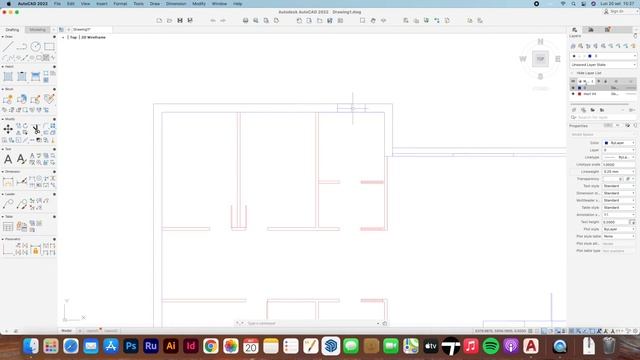Click the Linetype scale value field
This screenshot has width=640, height=360.
619,164
